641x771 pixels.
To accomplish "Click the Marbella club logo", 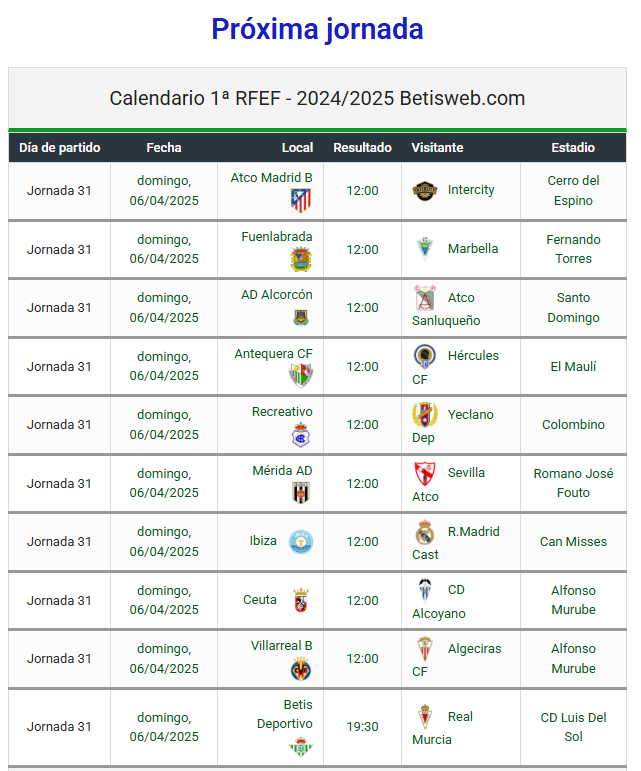I will click(x=425, y=248).
